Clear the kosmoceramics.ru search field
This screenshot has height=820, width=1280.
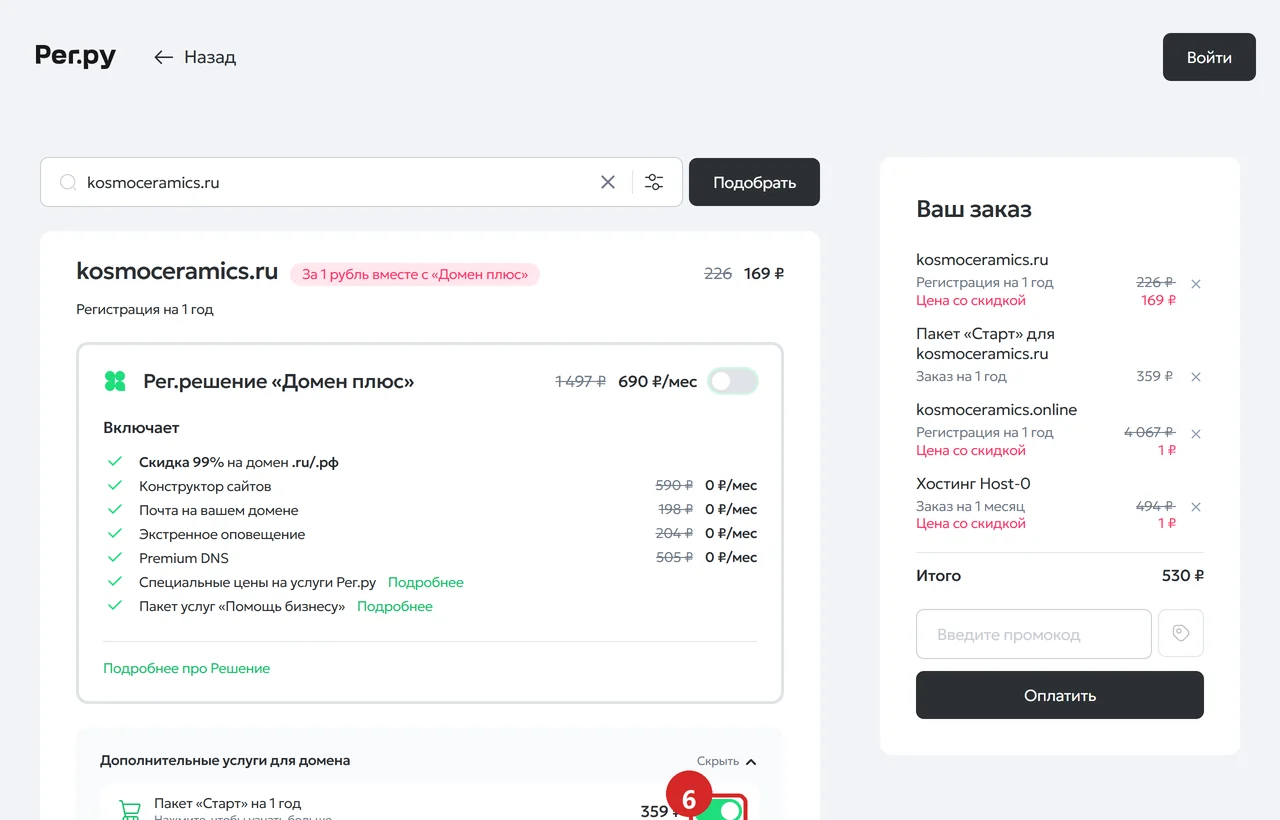608,182
